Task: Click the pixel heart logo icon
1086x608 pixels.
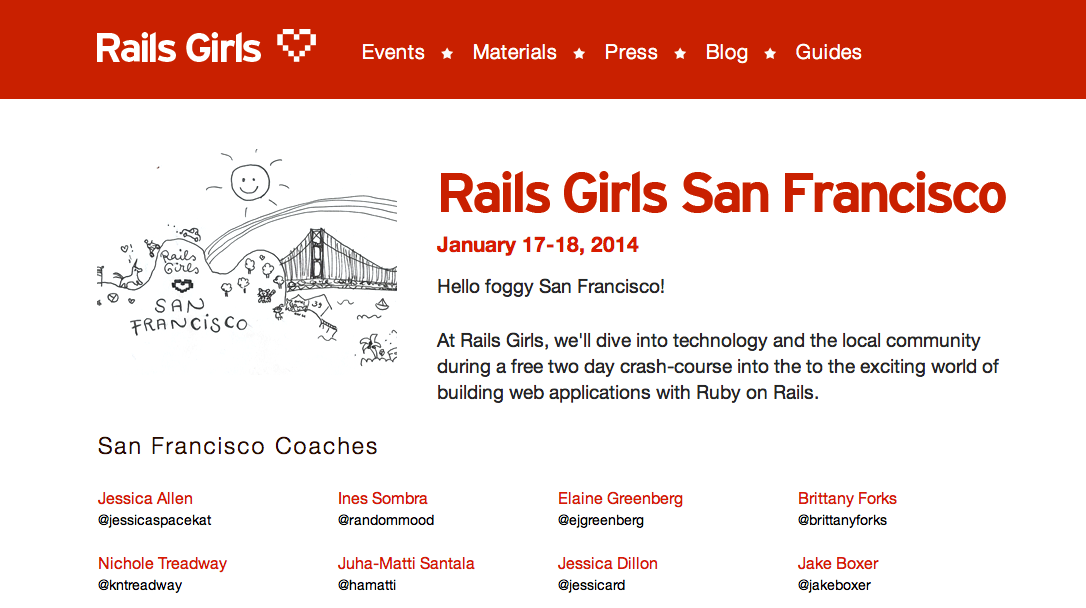Action: (x=297, y=45)
